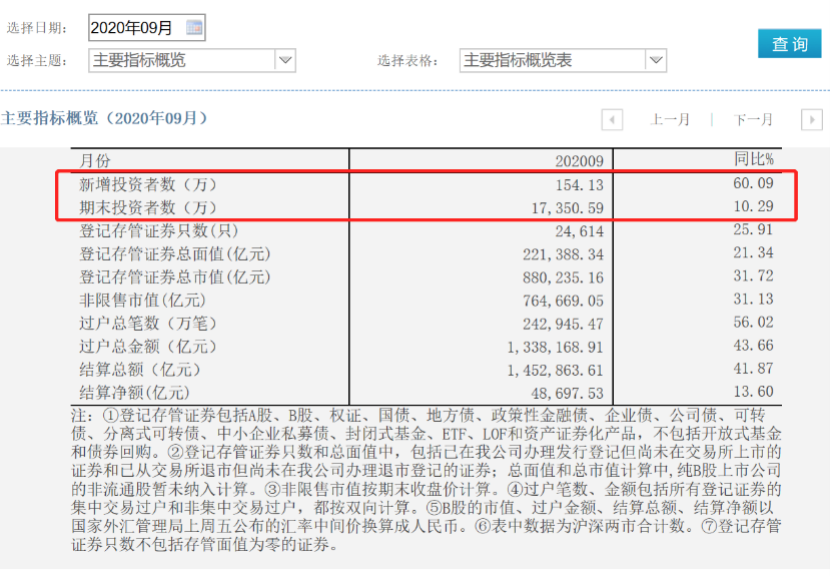Select the 主要指标概览 theme combo box text

point(139,60)
